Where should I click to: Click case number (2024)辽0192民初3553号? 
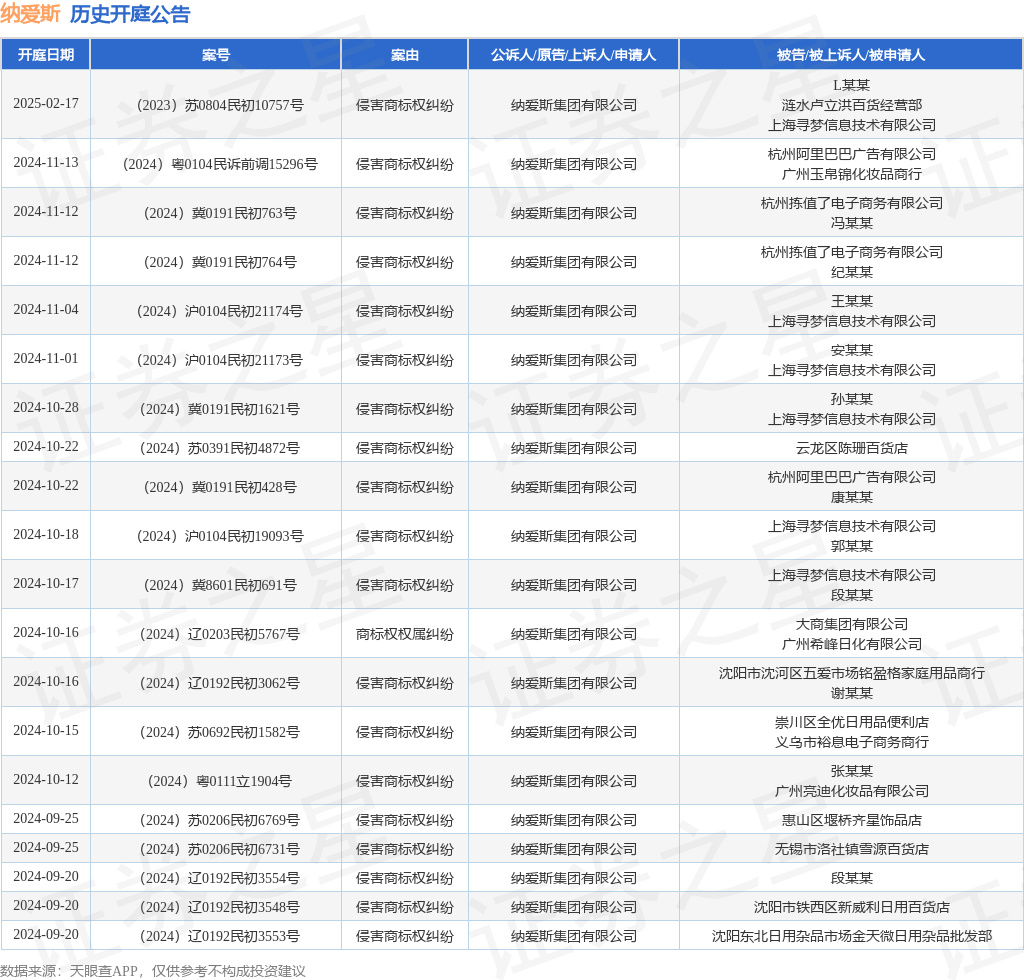[x=220, y=936]
